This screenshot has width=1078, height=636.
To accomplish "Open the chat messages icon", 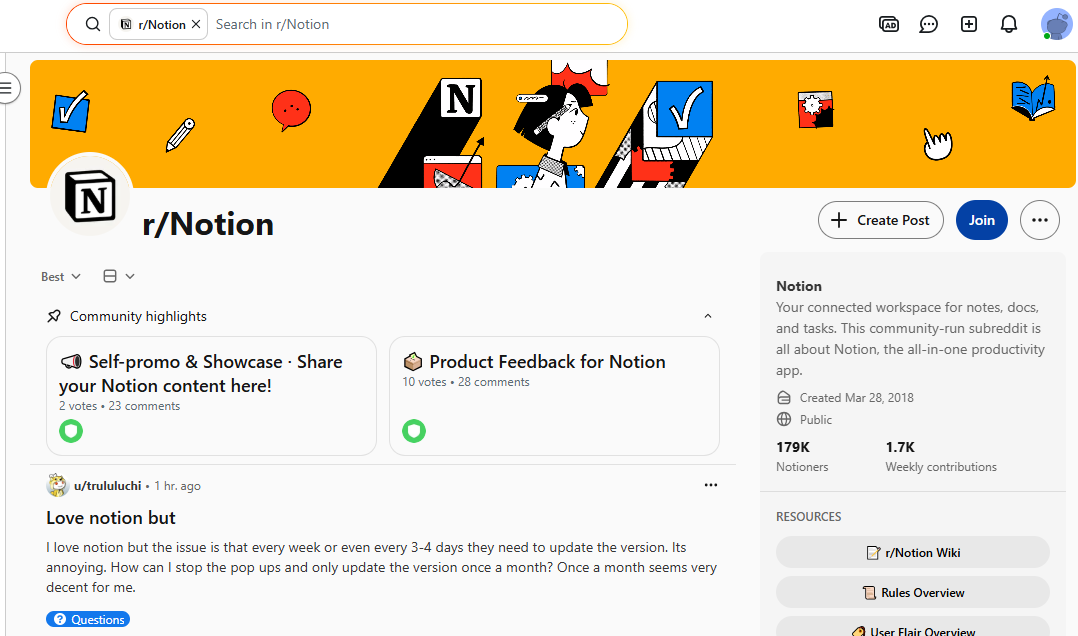I will [929, 24].
